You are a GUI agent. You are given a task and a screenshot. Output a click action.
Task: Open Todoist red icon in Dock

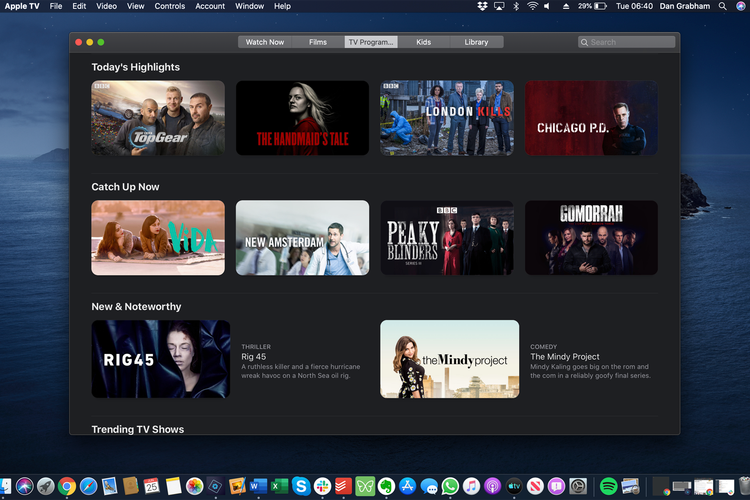(343, 487)
